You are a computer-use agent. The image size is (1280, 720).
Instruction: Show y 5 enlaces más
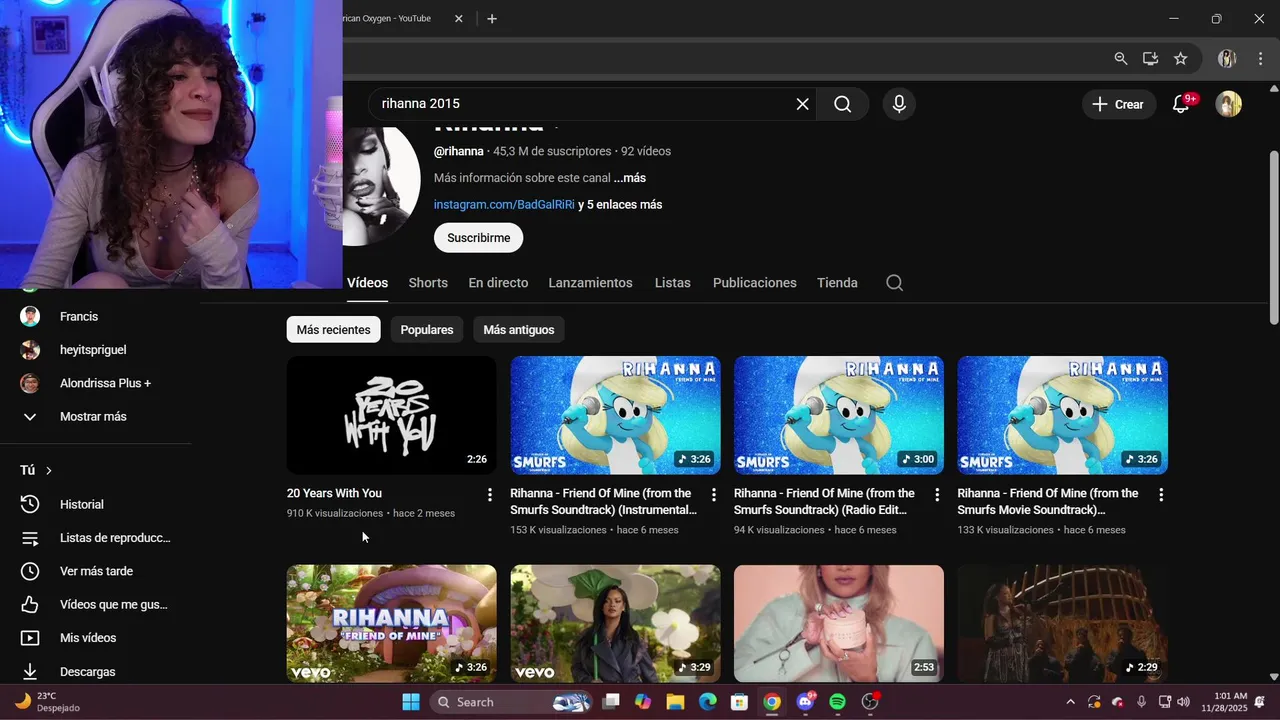pos(620,204)
